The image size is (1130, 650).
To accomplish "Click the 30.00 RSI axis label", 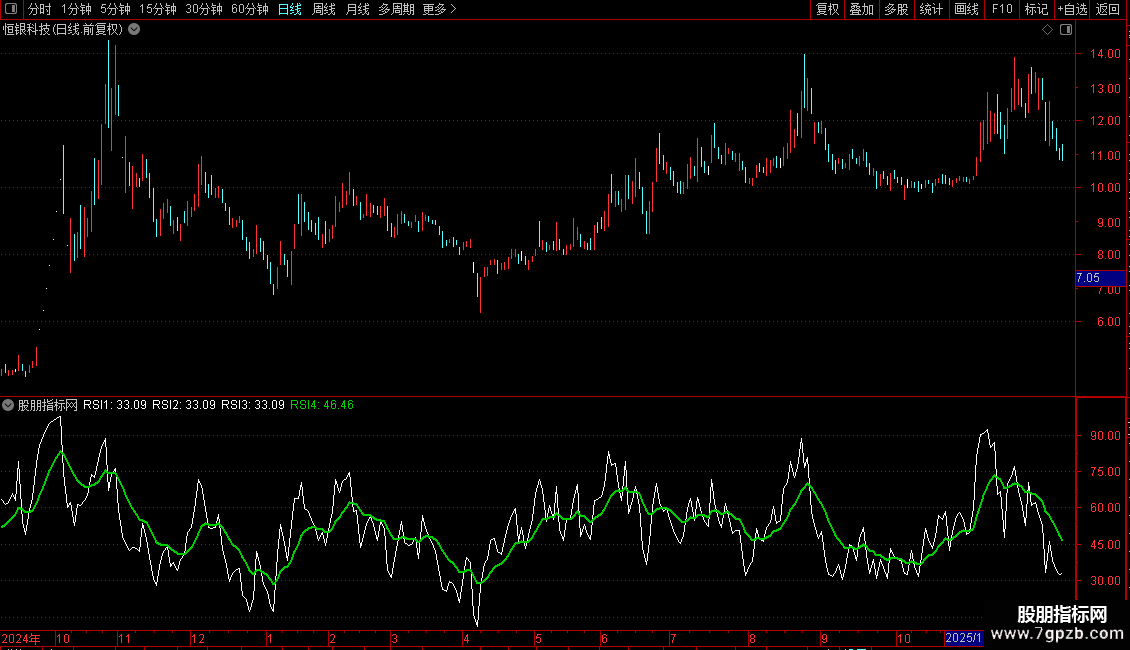I will pos(1105,581).
